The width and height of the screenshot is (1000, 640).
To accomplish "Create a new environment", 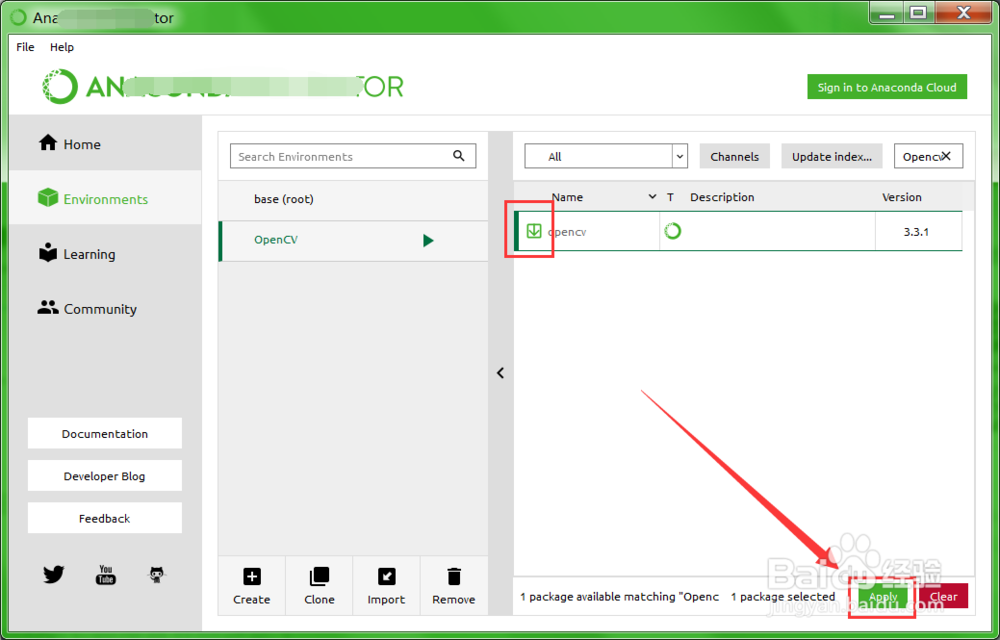I will coord(251,586).
